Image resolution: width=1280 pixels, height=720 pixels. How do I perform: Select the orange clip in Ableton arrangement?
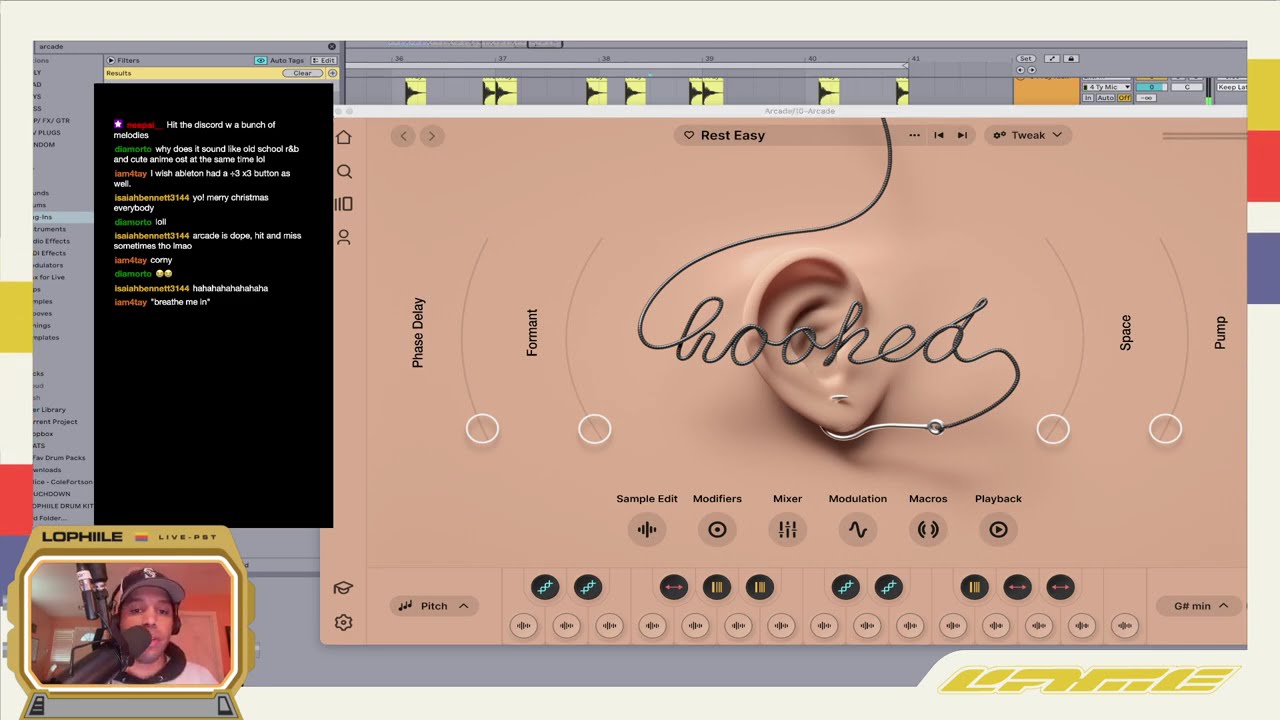[1046, 91]
